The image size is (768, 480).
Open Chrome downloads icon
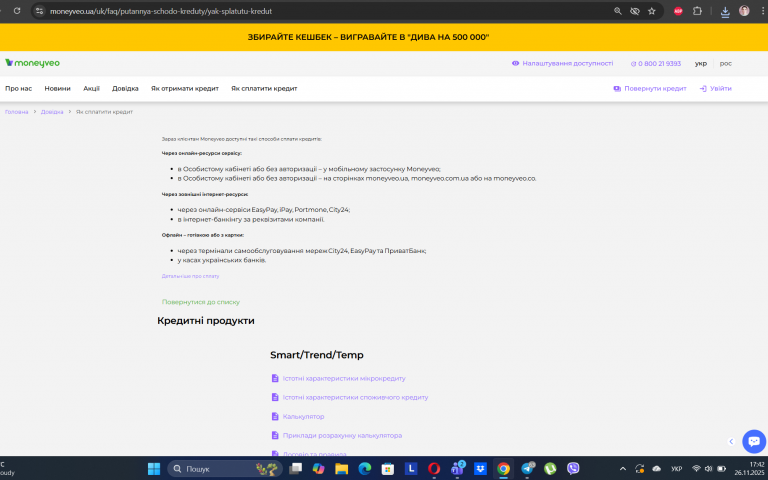pos(725,11)
